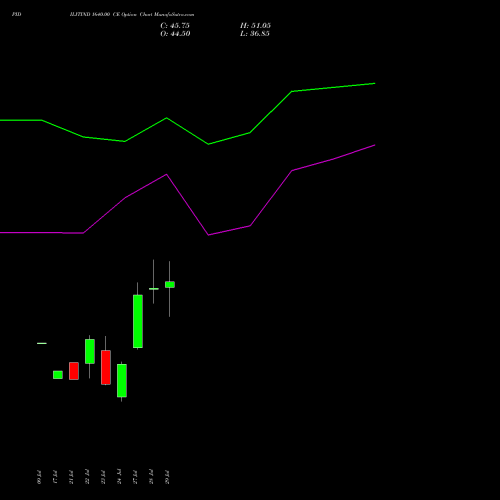Click the tall green candle for 27 Jul

coord(138,321)
